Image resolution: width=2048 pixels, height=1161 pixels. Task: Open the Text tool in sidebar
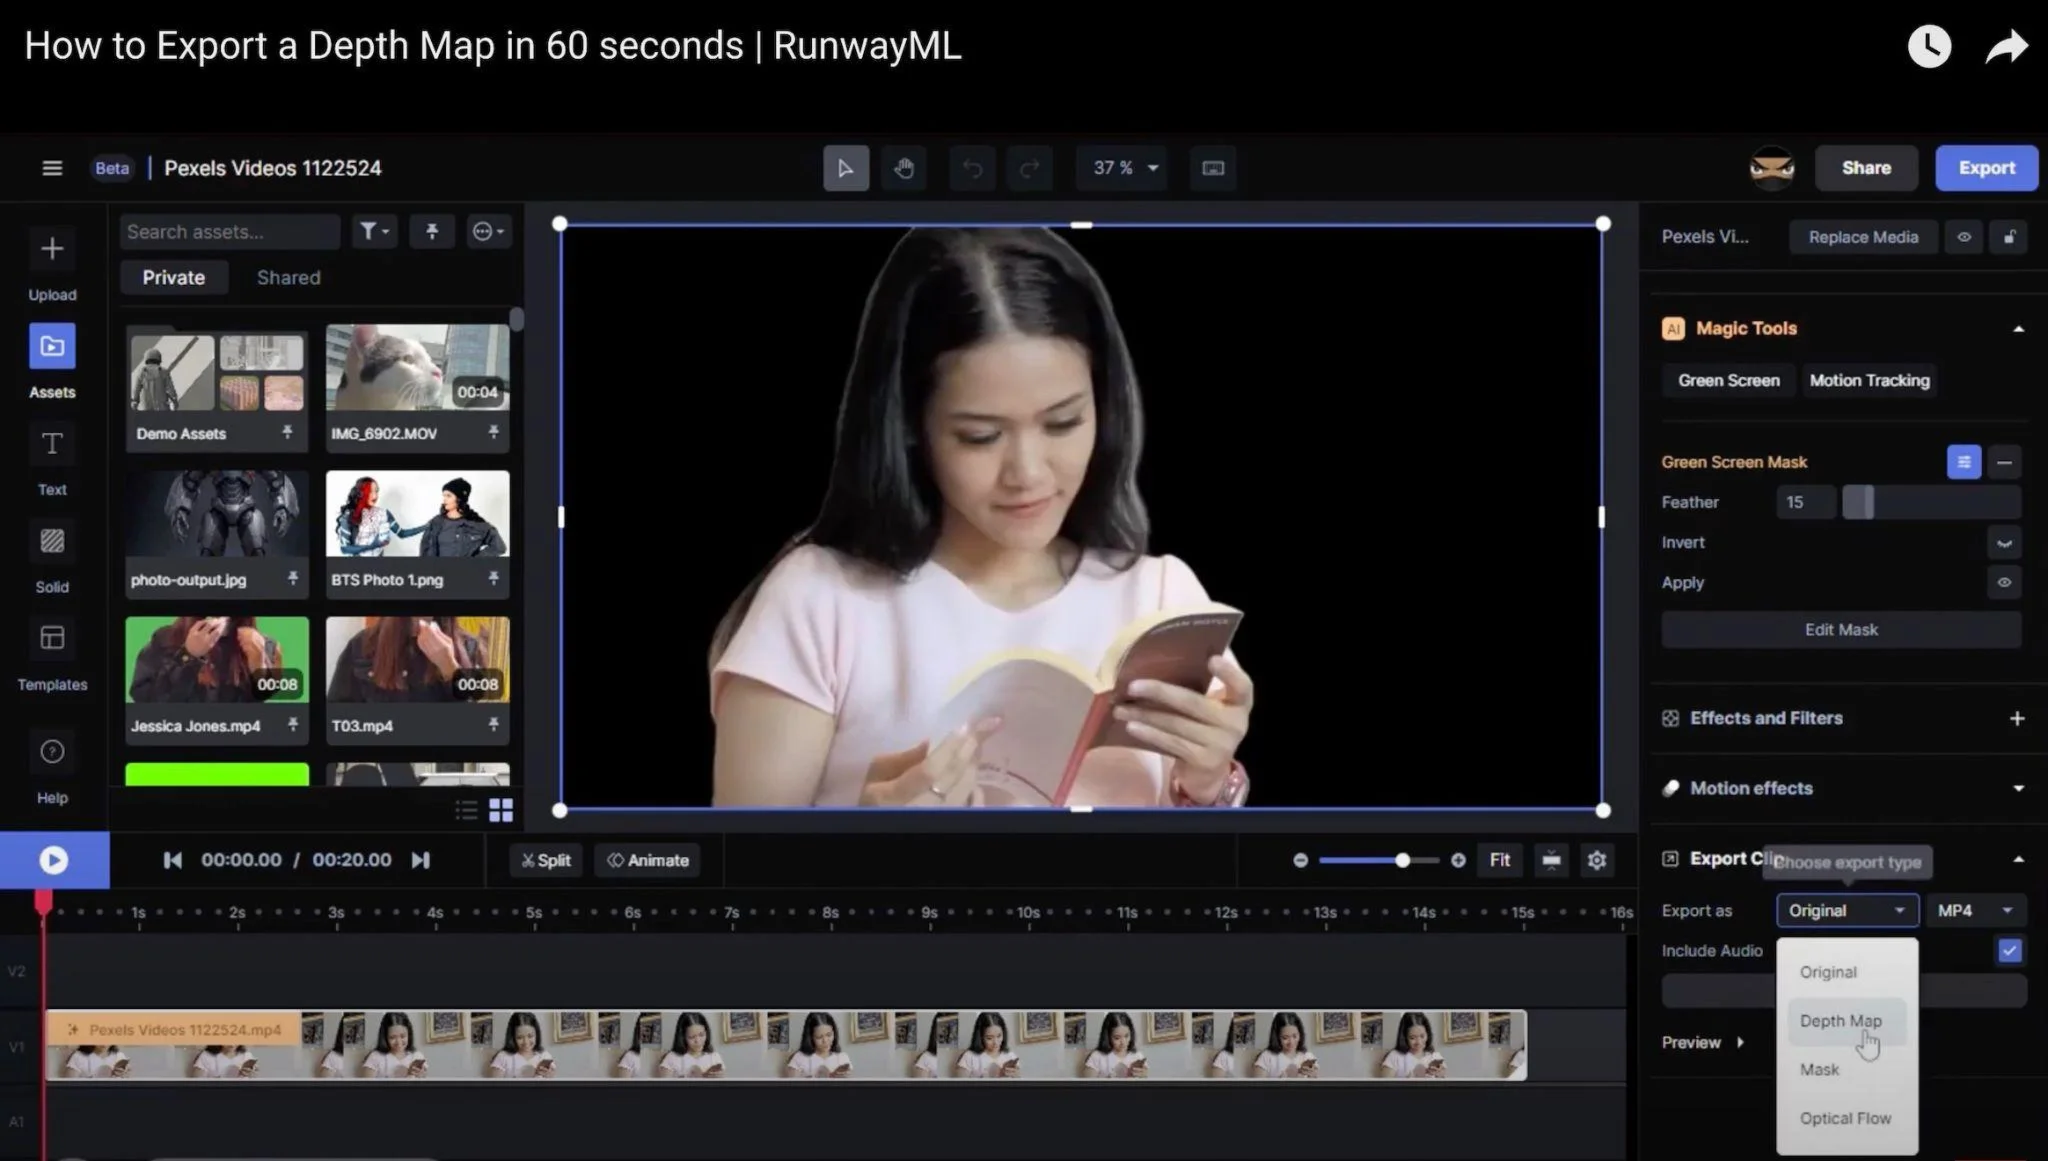coord(52,444)
